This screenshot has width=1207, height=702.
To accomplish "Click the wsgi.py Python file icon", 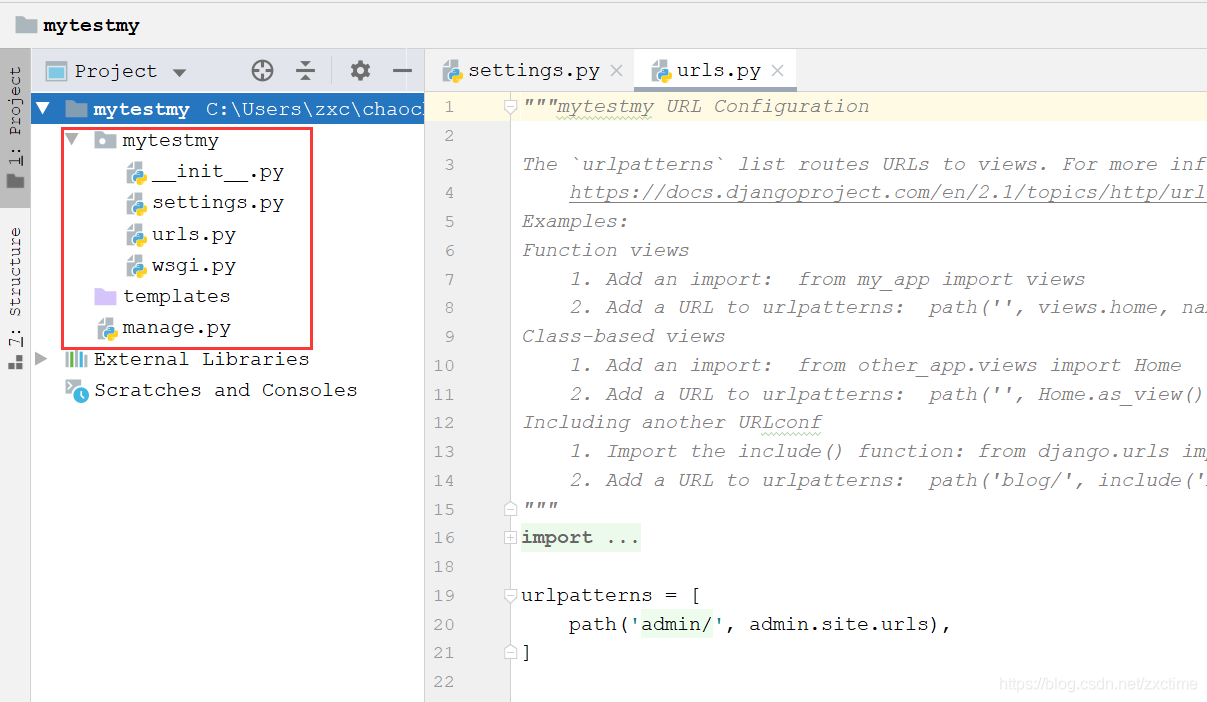I will [136, 266].
